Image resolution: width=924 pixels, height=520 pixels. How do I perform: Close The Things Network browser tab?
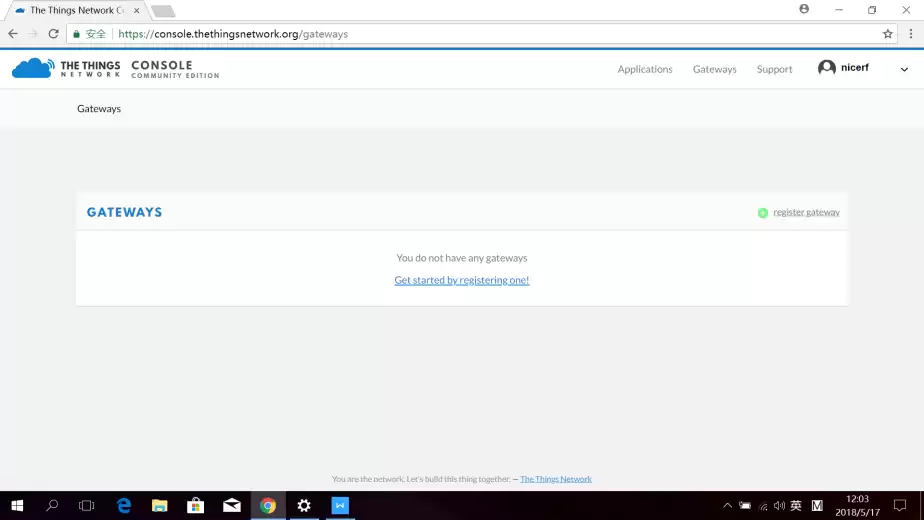tap(136, 10)
